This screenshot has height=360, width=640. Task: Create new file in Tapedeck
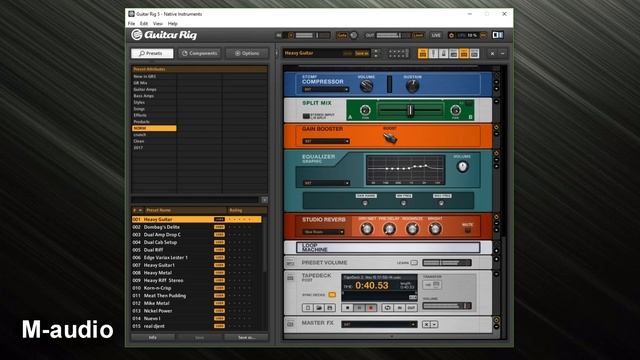coord(308,308)
